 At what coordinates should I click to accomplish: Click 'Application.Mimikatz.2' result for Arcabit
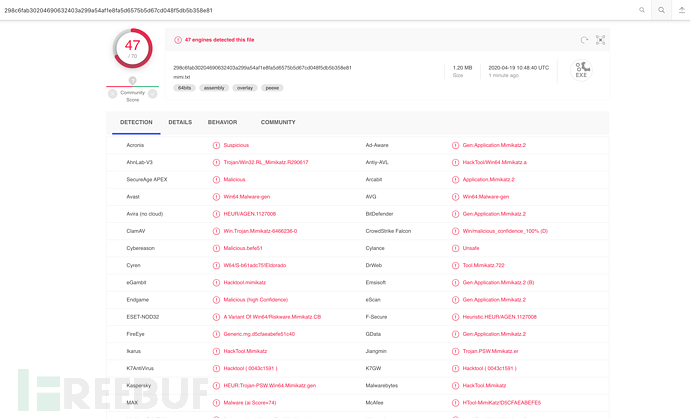pyautogui.click(x=488, y=180)
